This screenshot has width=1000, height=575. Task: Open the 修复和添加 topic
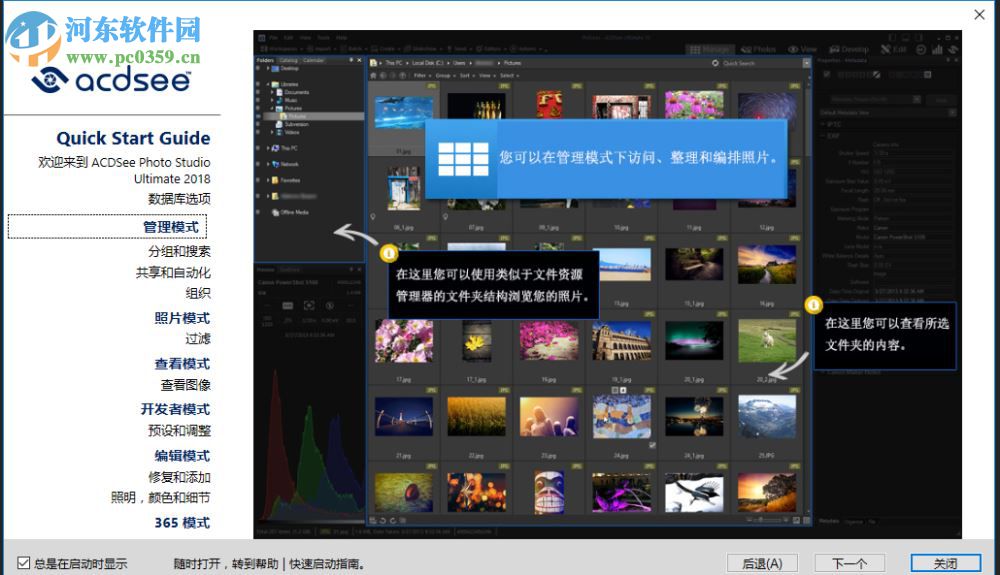179,477
